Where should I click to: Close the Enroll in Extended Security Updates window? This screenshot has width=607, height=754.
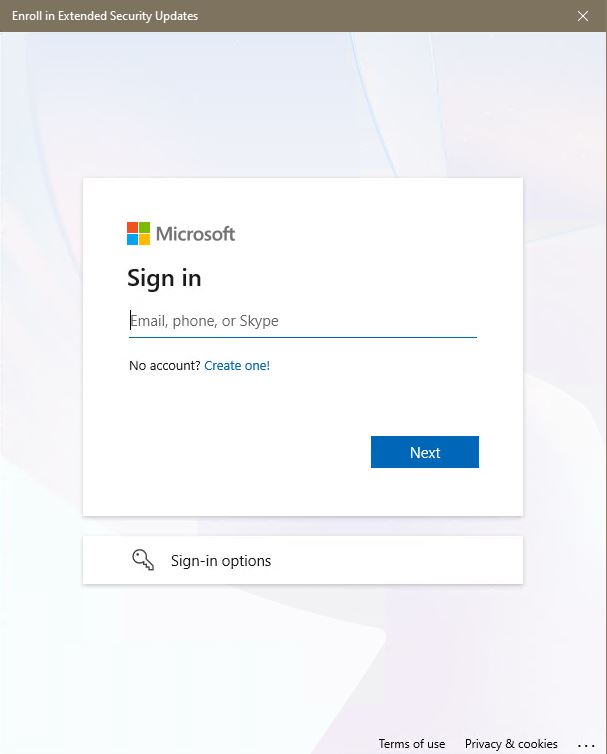[583, 16]
